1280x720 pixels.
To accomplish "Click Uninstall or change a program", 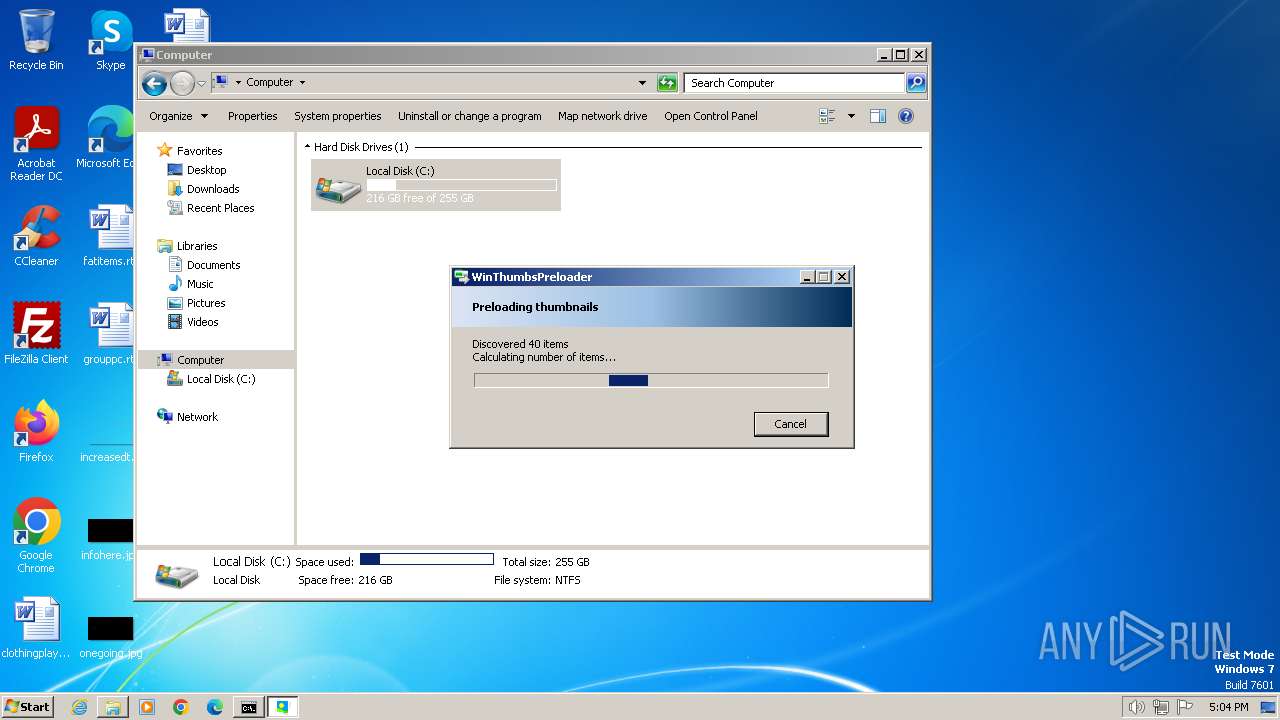I will click(469, 116).
